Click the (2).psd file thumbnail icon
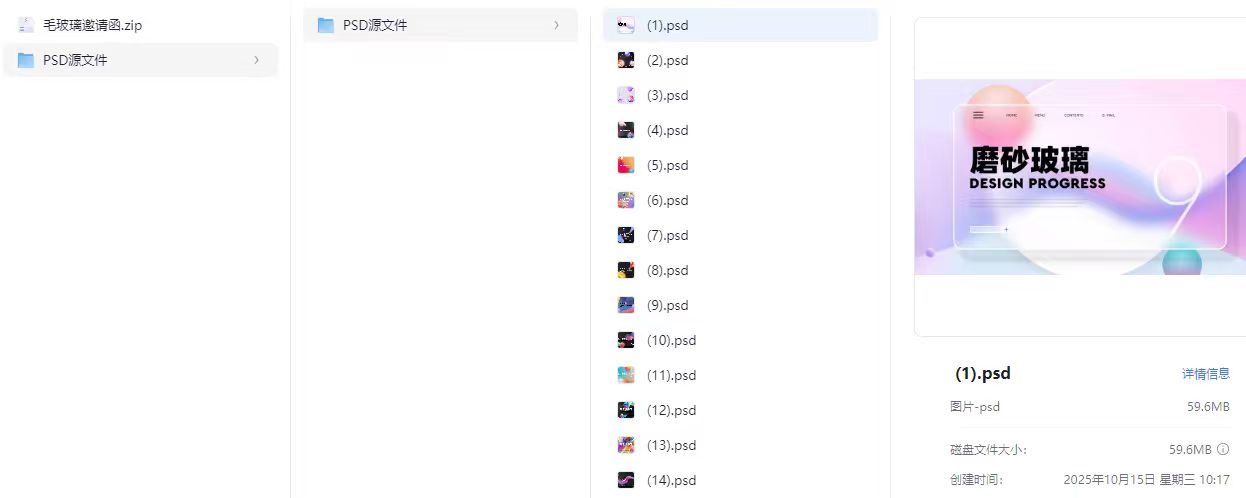The height and width of the screenshot is (498, 1246). (626, 60)
